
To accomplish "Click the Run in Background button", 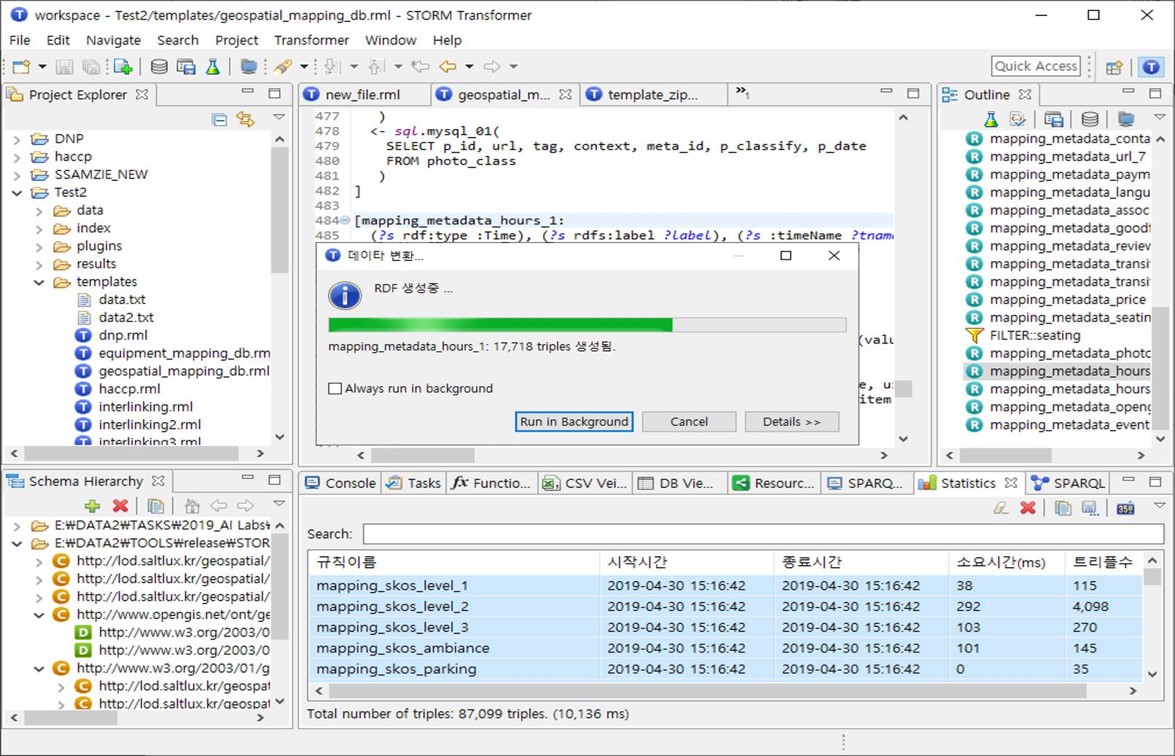I will point(574,421).
